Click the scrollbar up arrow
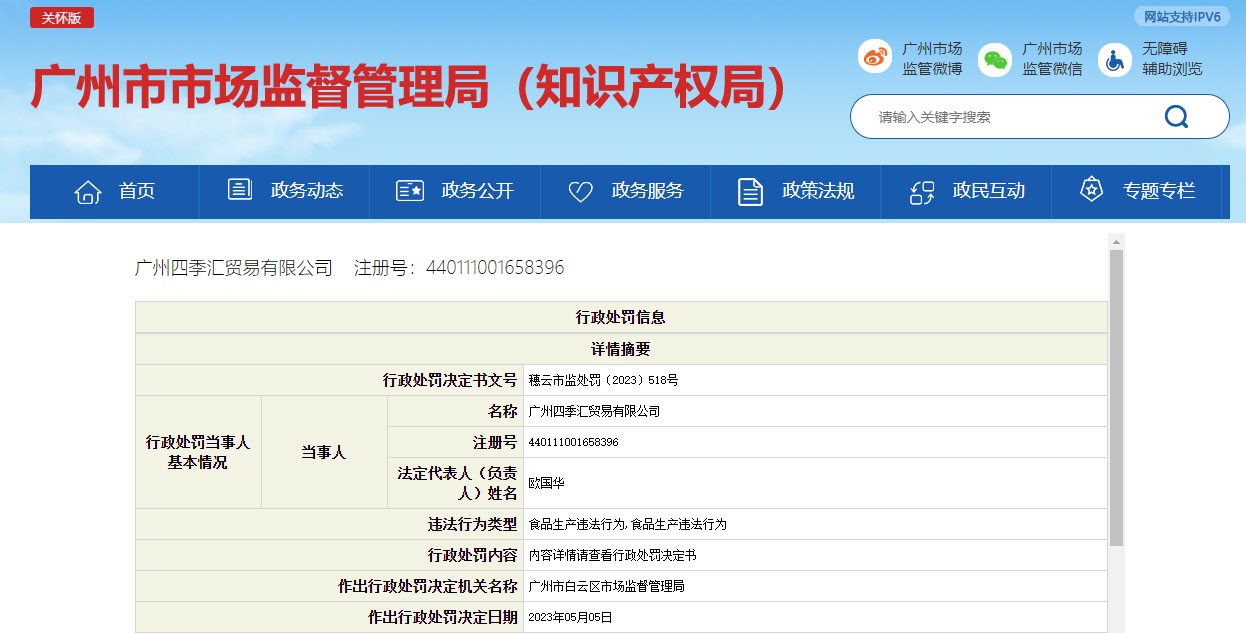The image size is (1246, 633). point(1116,241)
